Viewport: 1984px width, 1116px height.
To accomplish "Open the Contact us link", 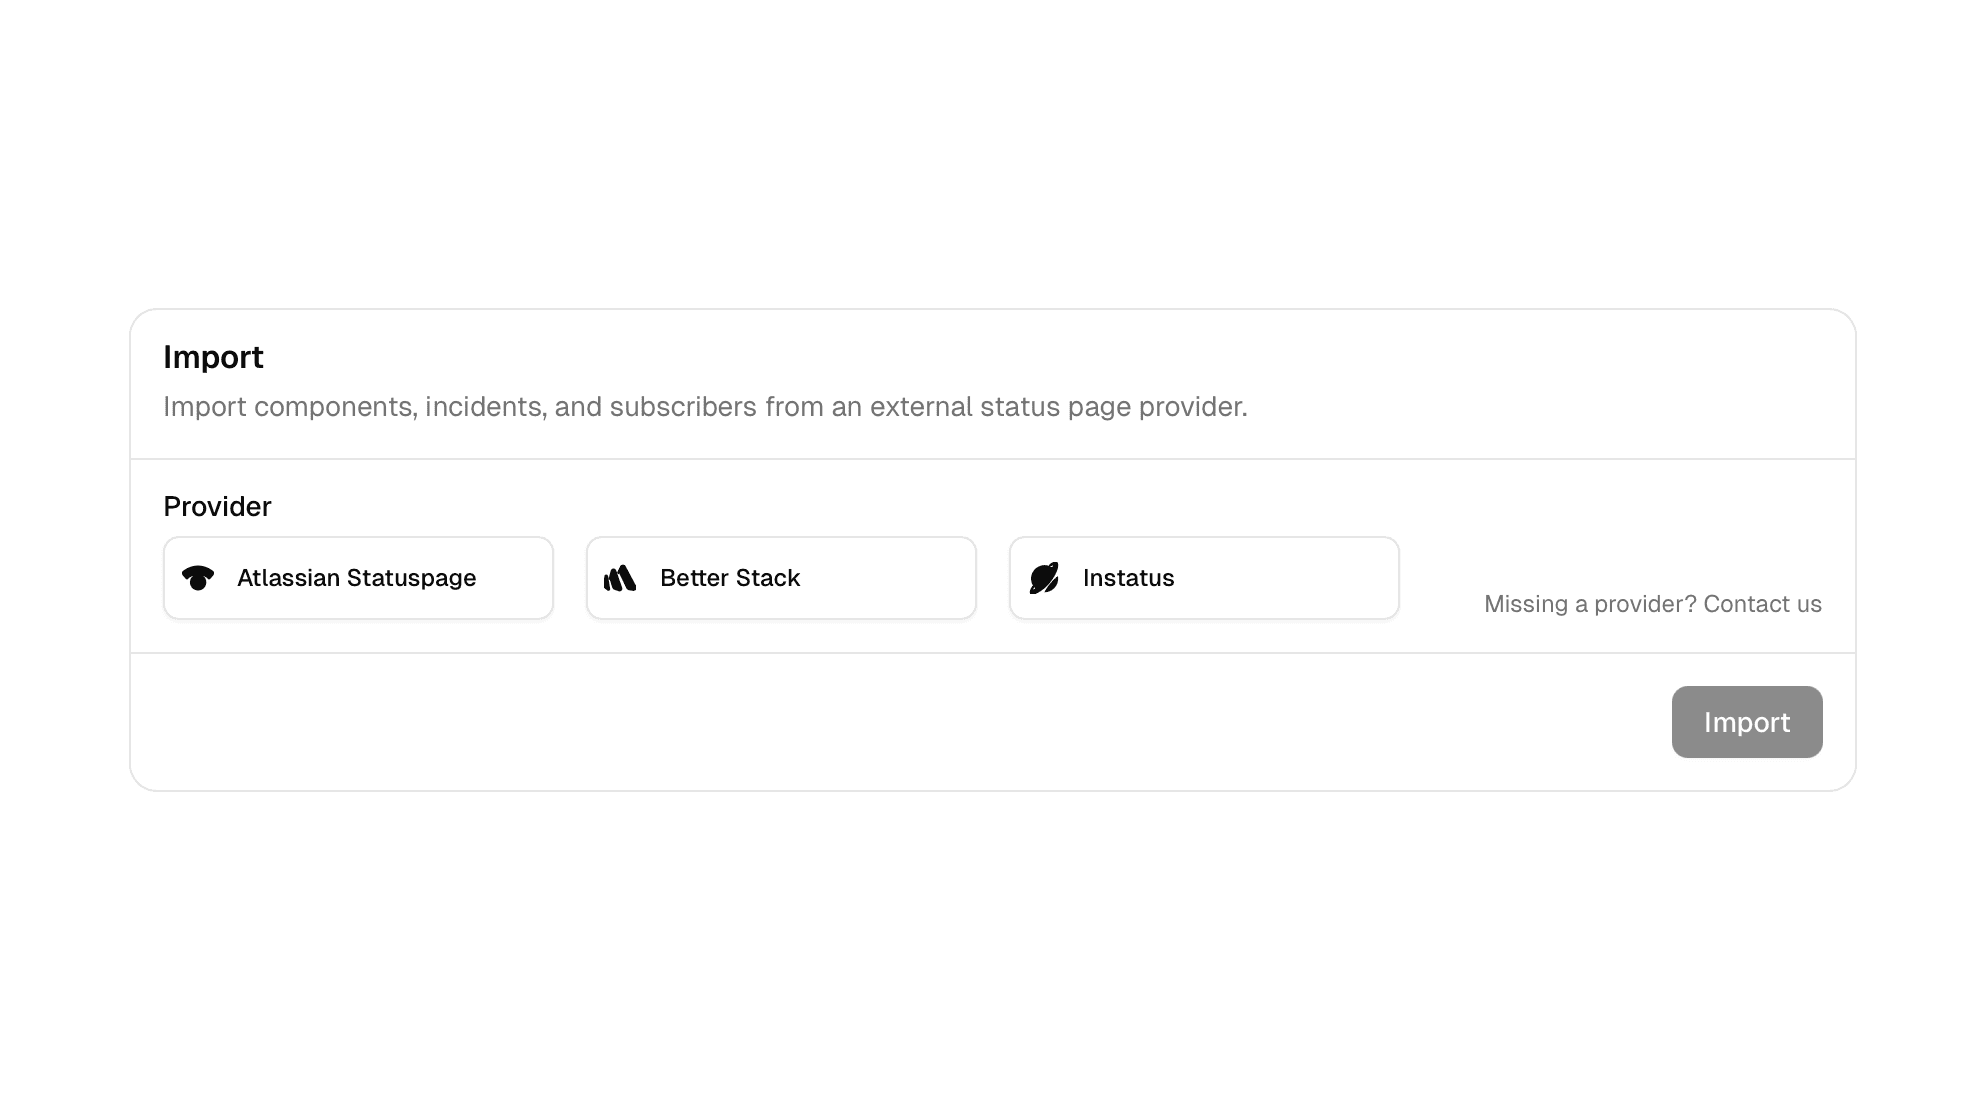I will [x=1763, y=604].
